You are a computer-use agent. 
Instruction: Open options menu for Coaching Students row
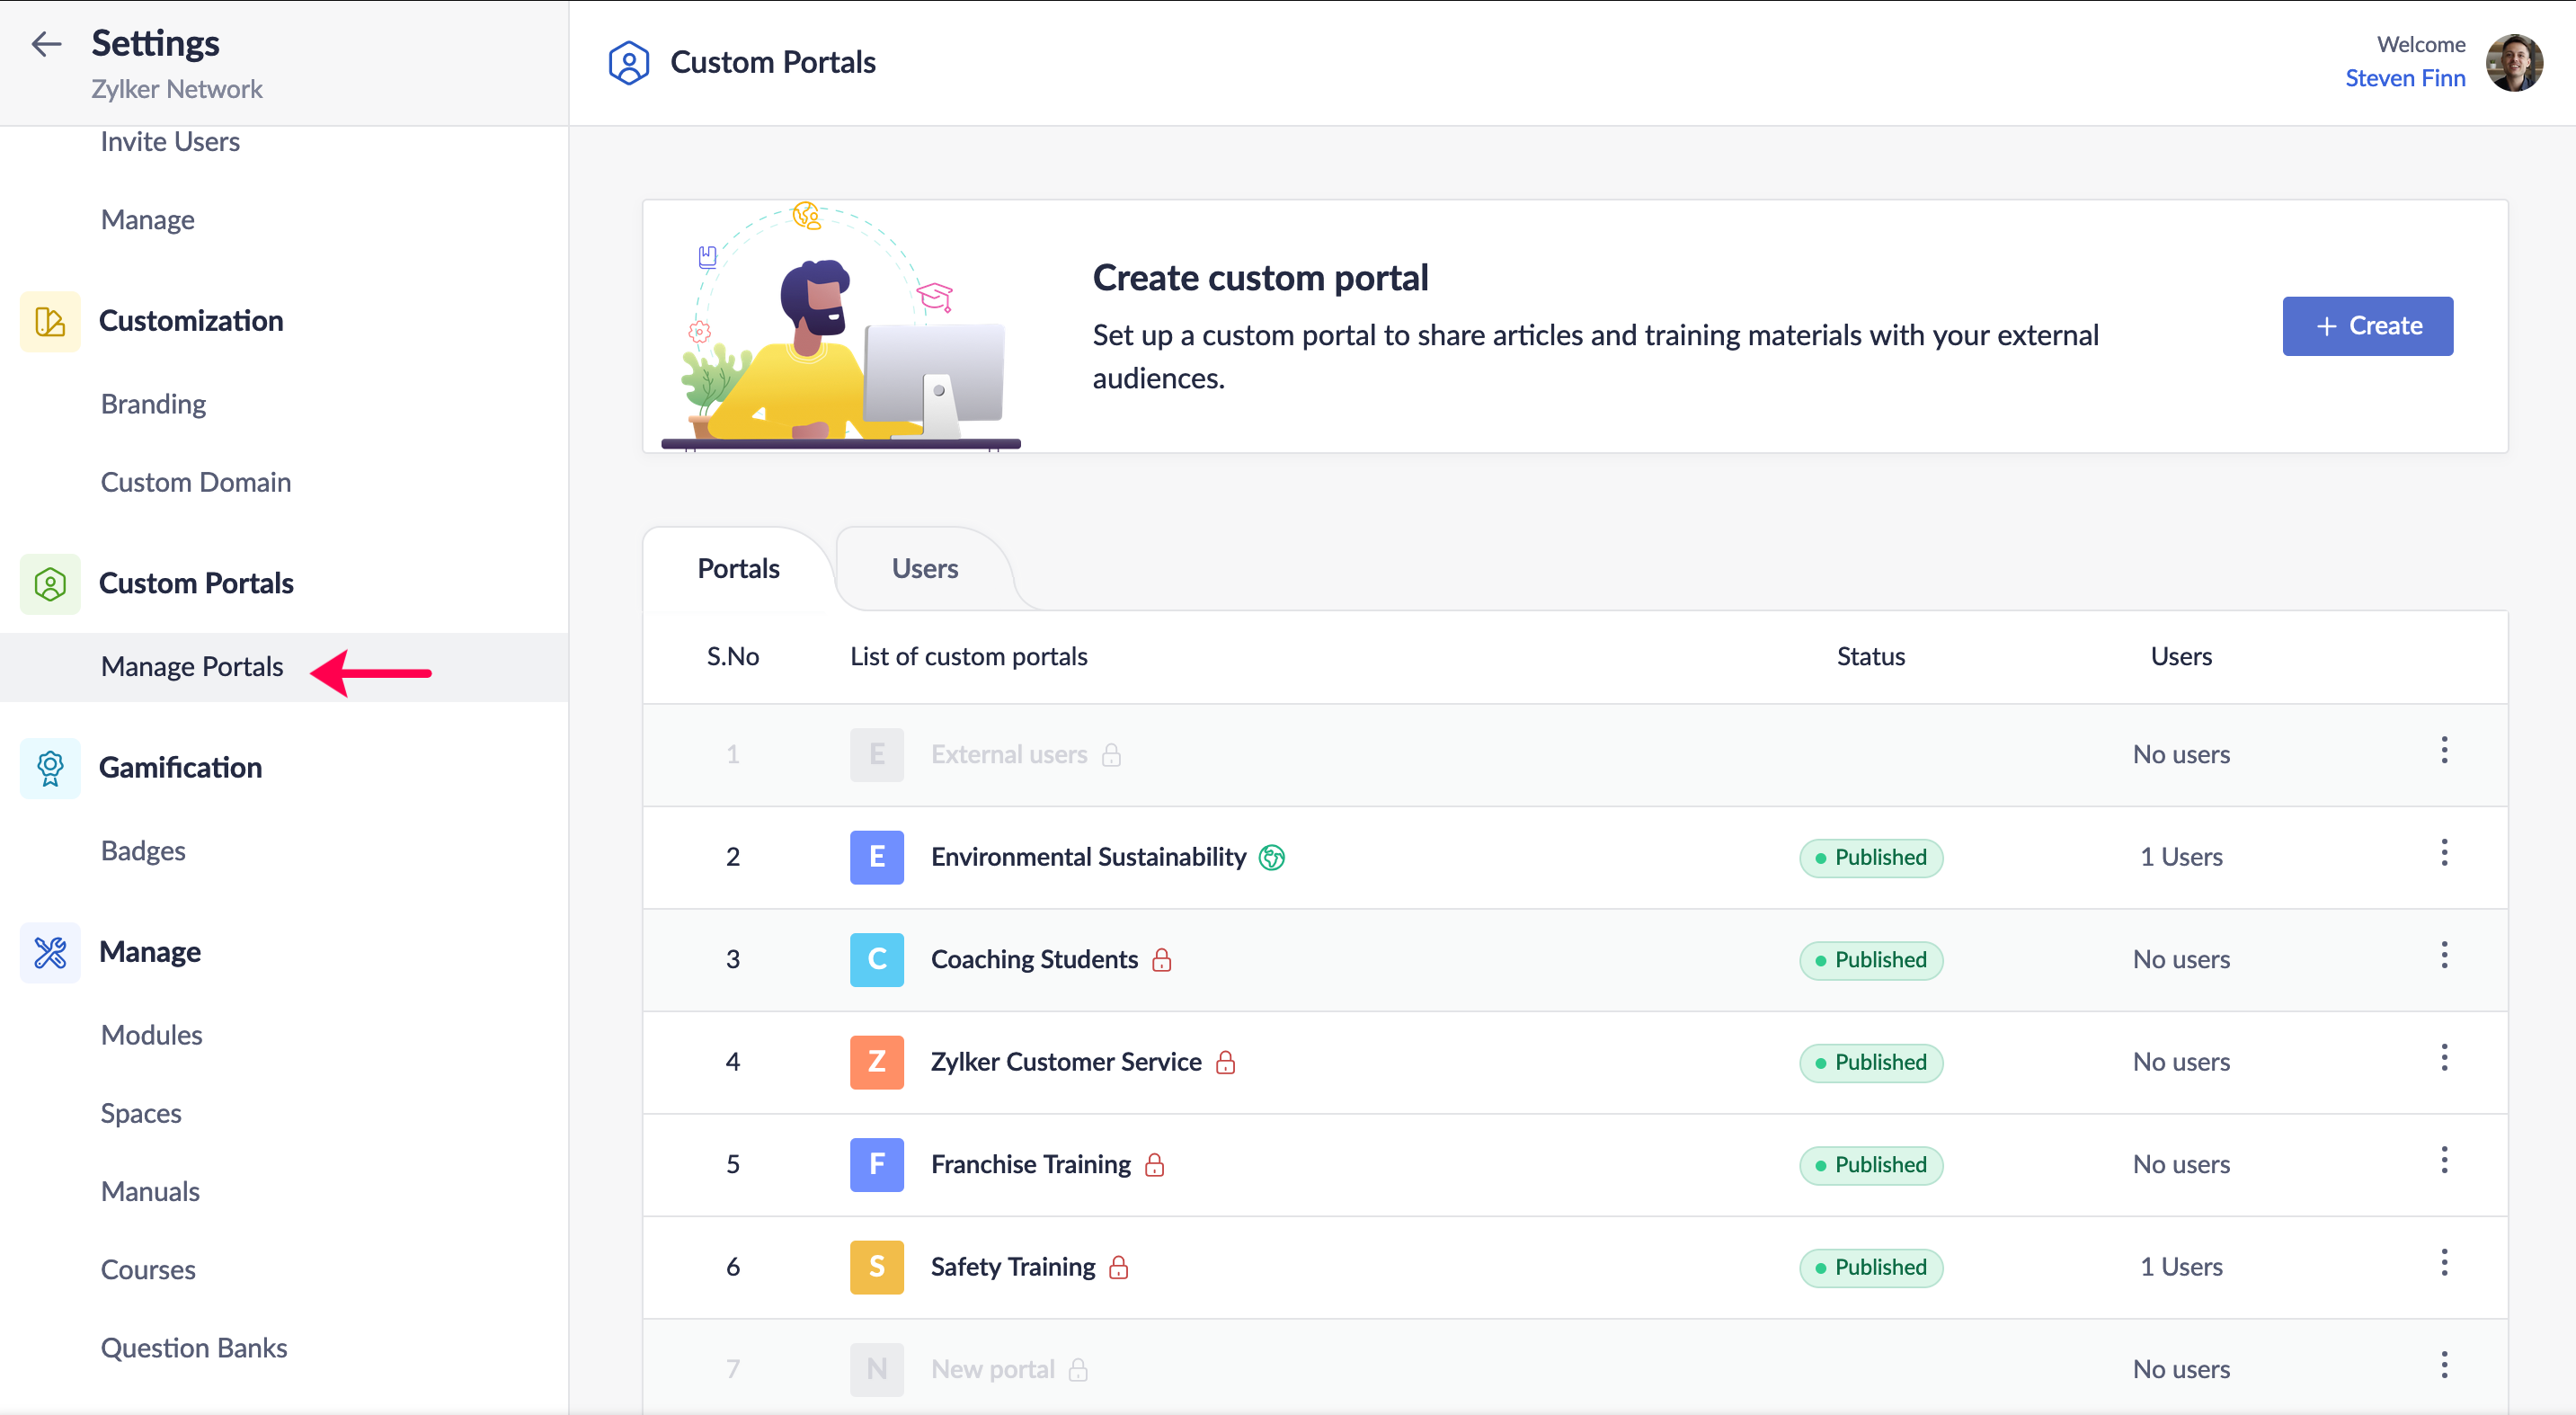(2444, 955)
